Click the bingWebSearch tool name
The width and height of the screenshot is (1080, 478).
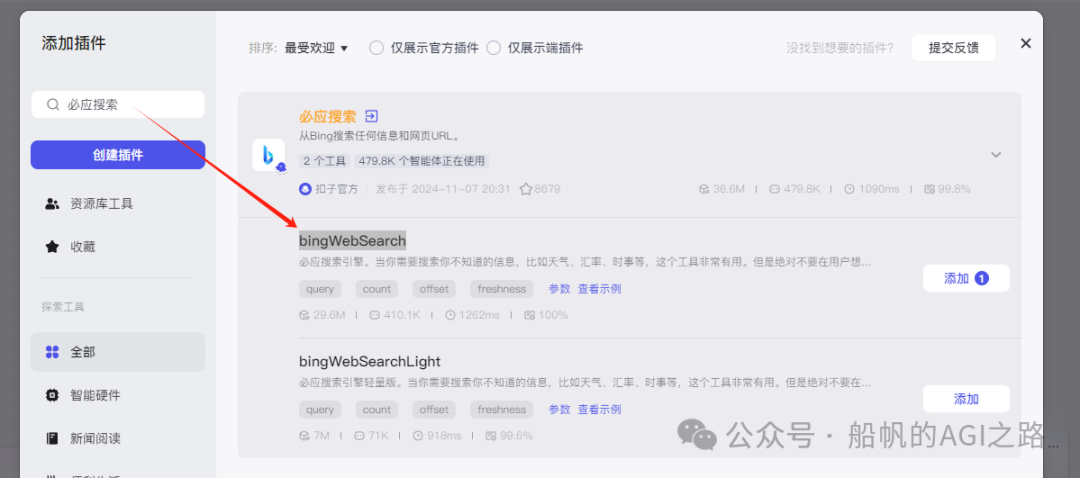[x=352, y=240]
